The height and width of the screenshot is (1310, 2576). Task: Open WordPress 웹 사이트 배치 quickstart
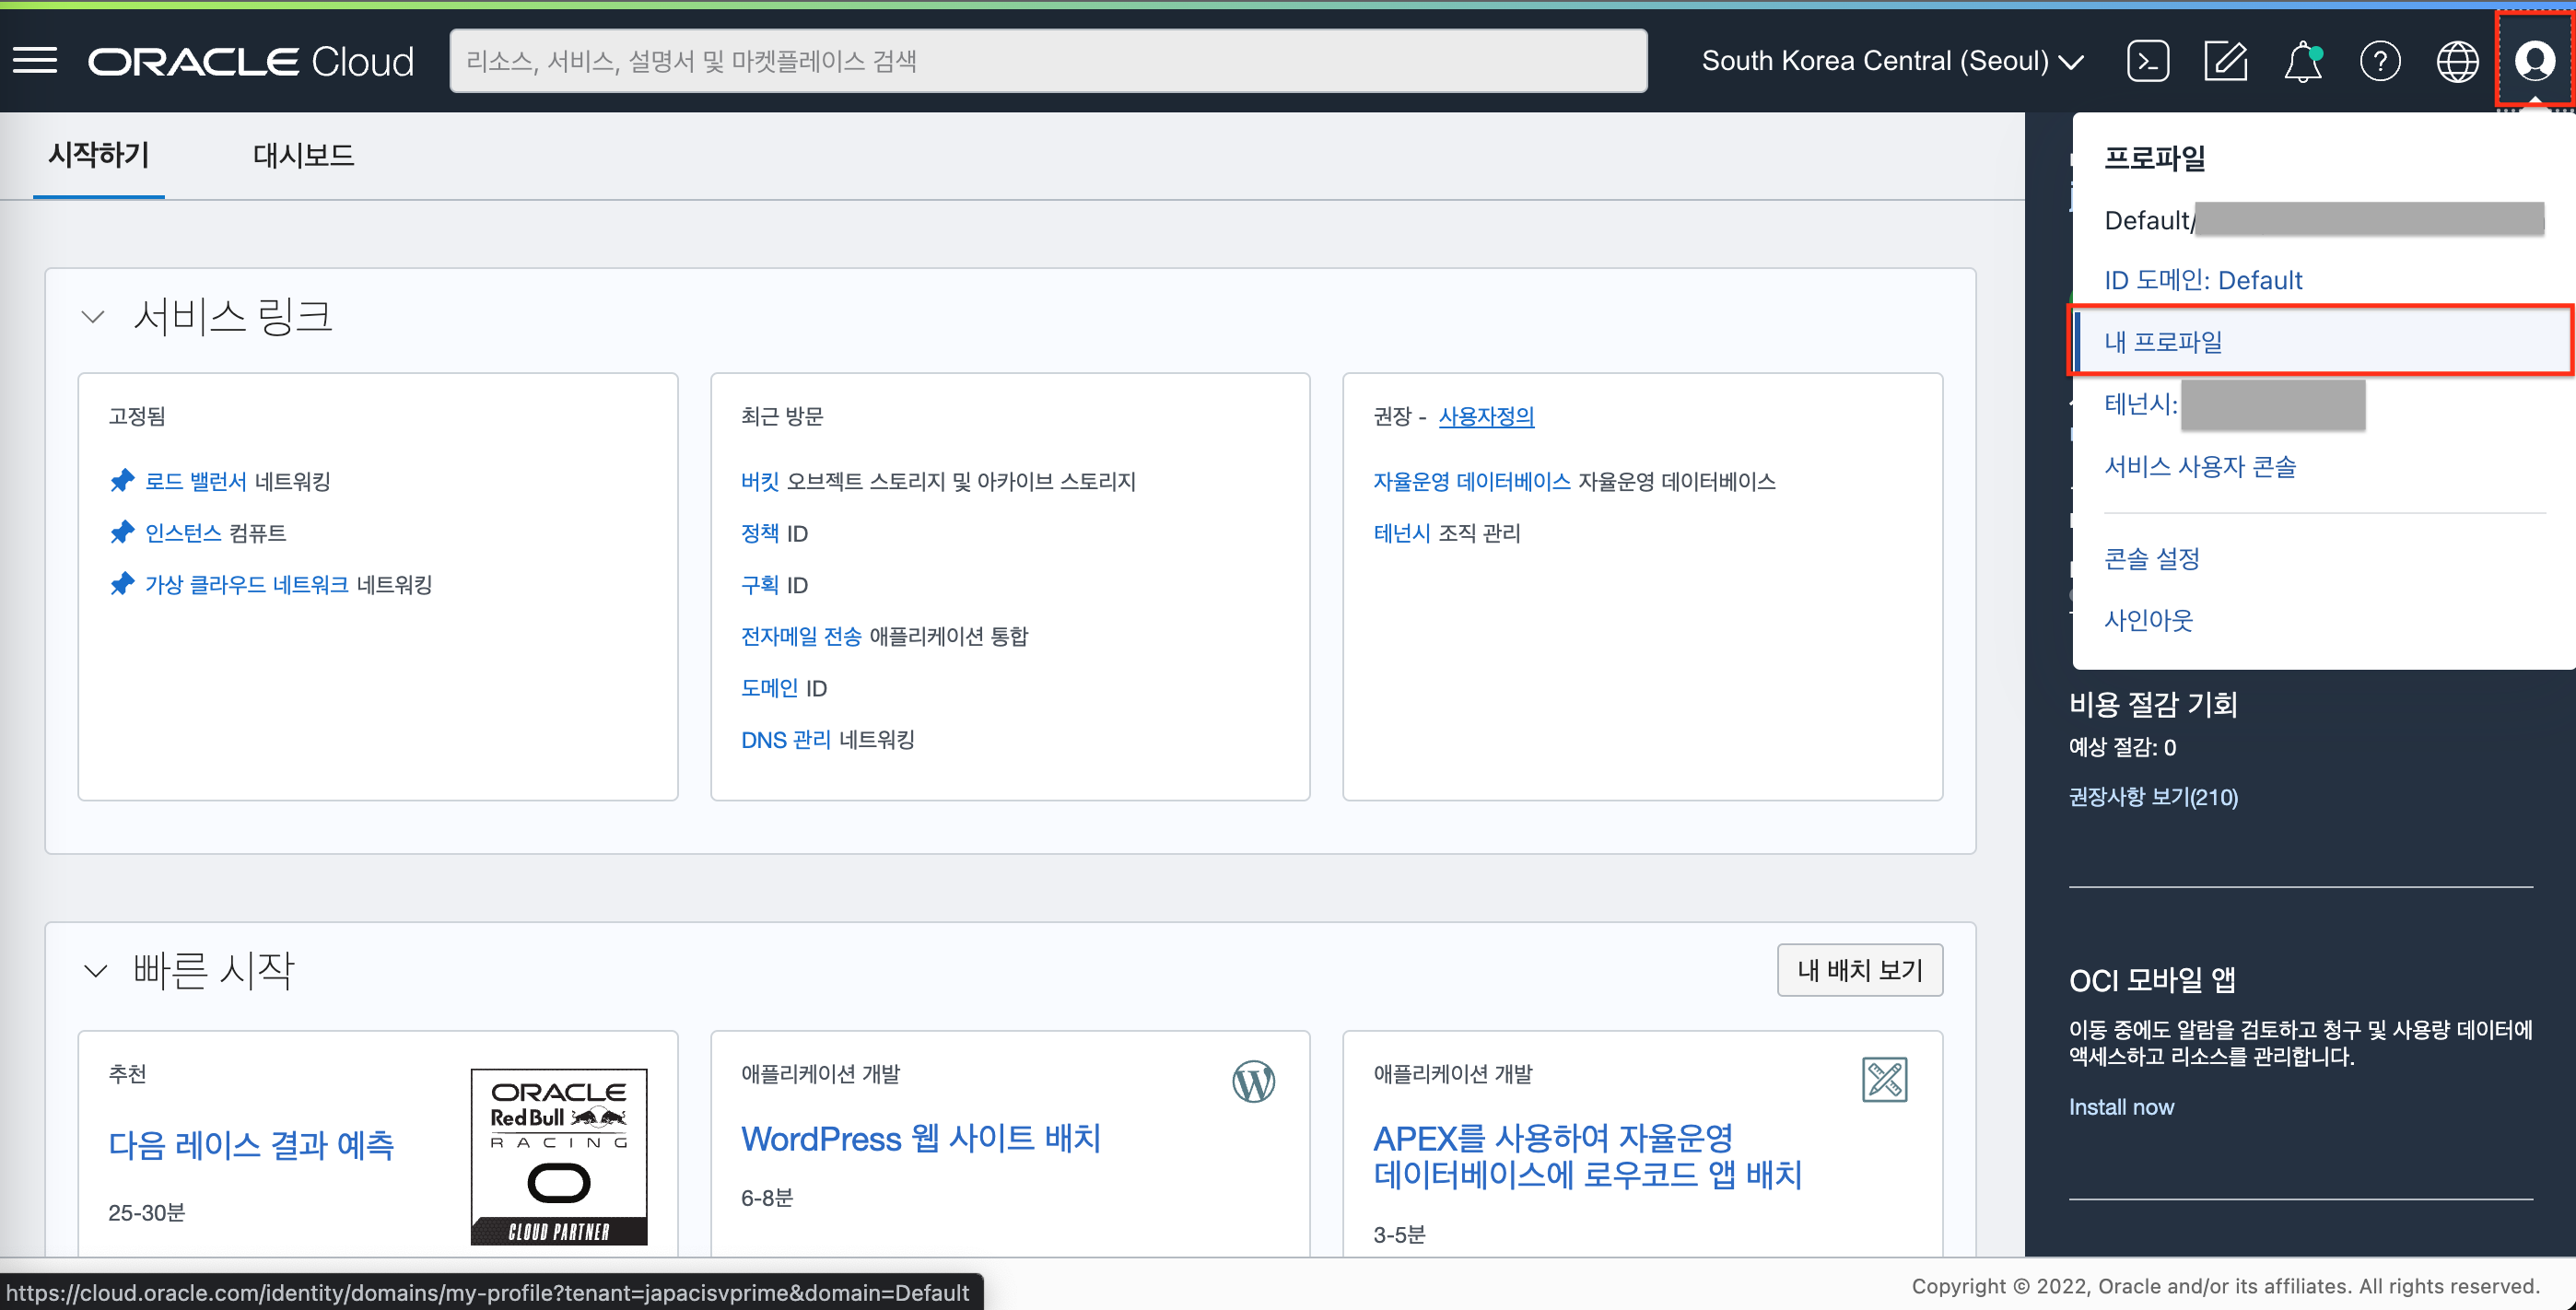[921, 1138]
